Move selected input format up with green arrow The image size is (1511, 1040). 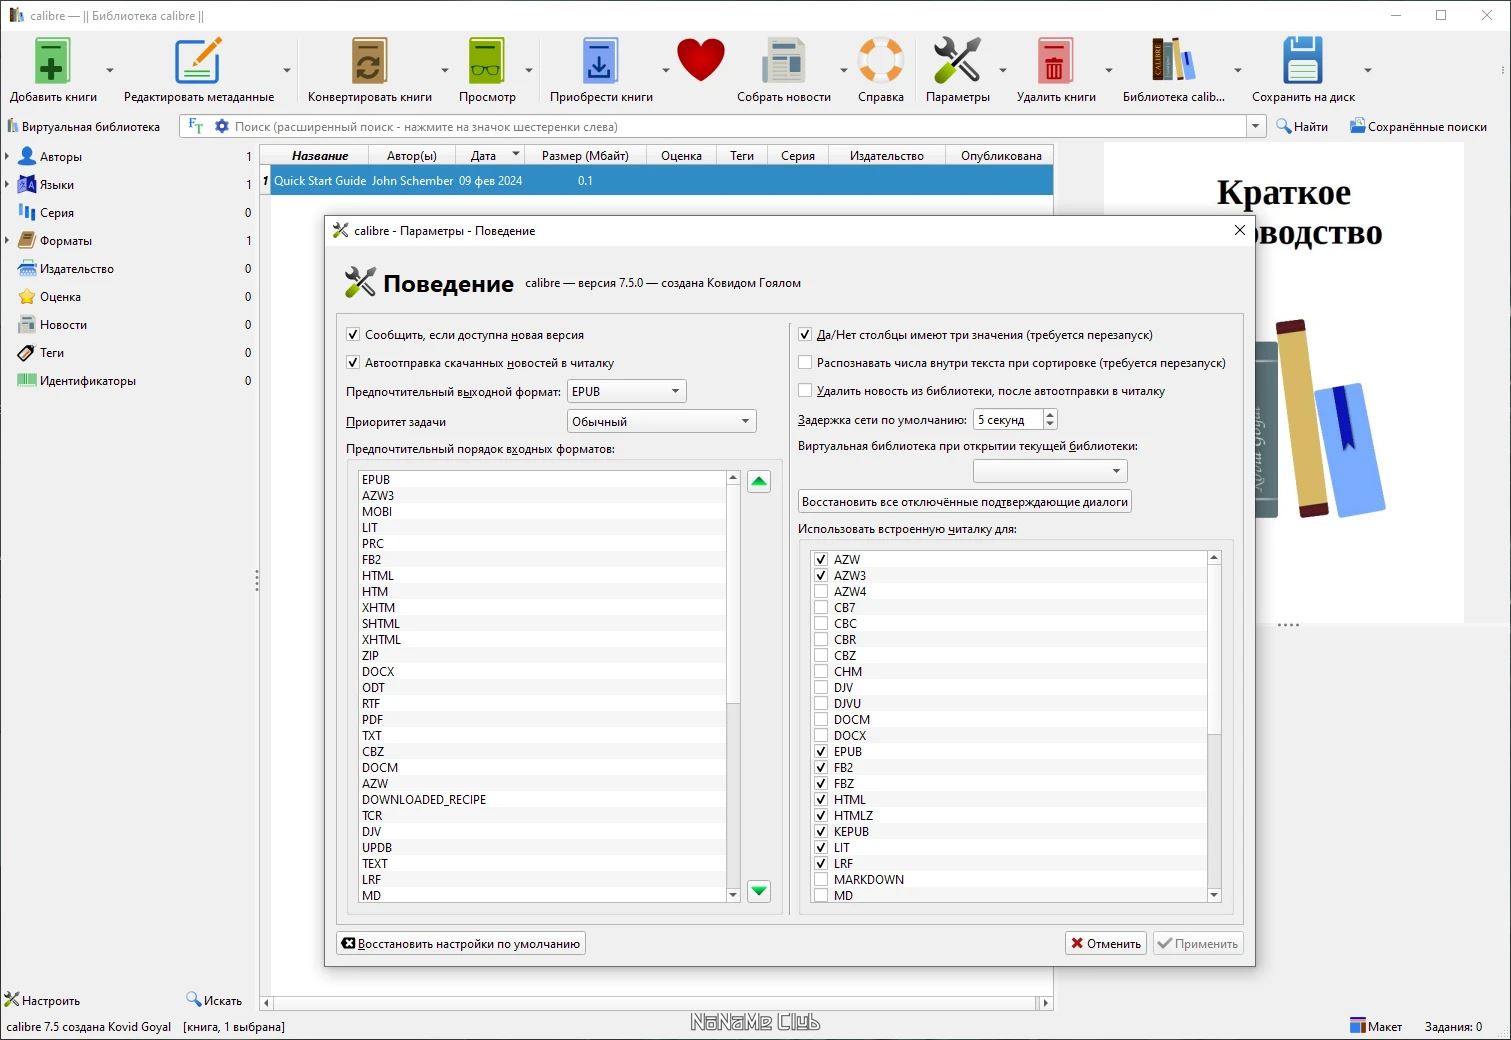(x=759, y=482)
